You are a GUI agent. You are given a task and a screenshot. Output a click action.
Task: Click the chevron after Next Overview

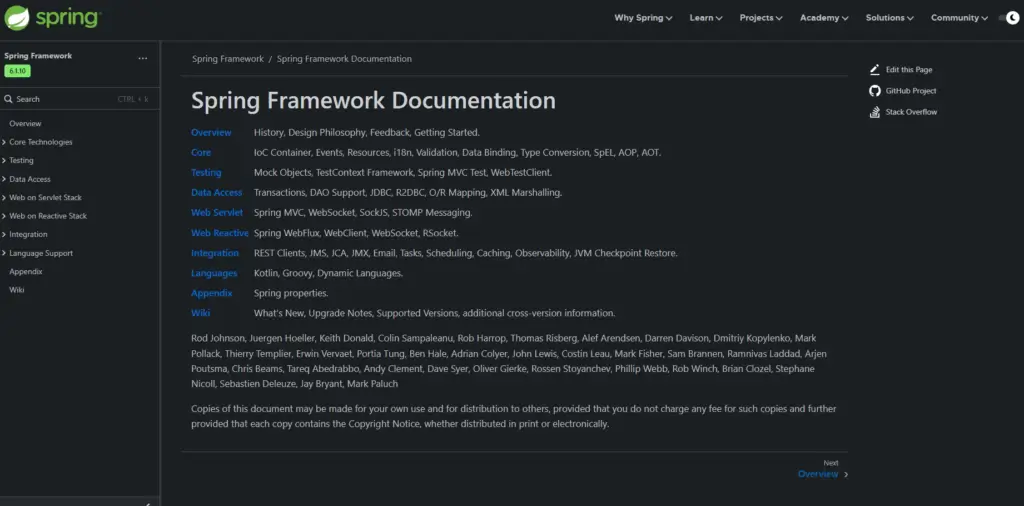tap(846, 475)
